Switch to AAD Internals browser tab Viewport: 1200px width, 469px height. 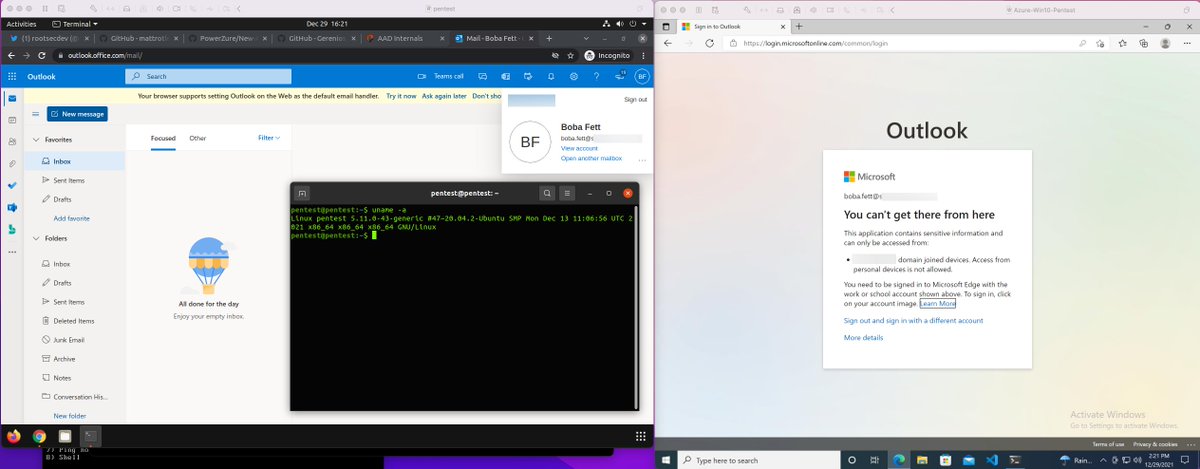click(406, 37)
